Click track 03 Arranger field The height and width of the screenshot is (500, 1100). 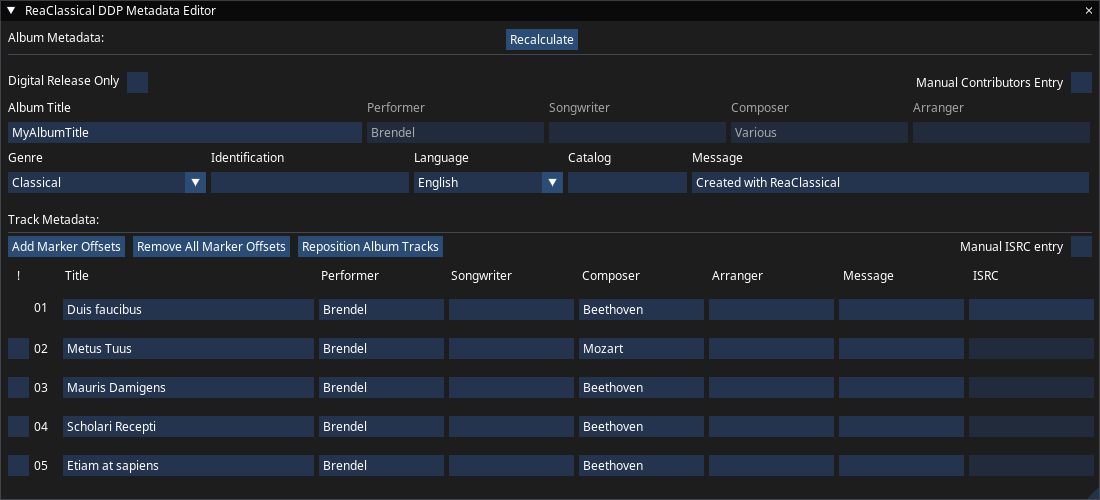tap(772, 387)
